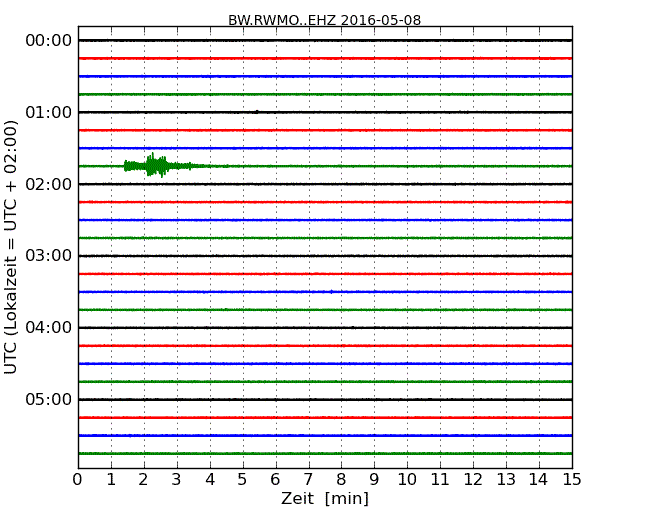Click the 00:00 time label
Screen dimensions: 650x520
coord(49,41)
